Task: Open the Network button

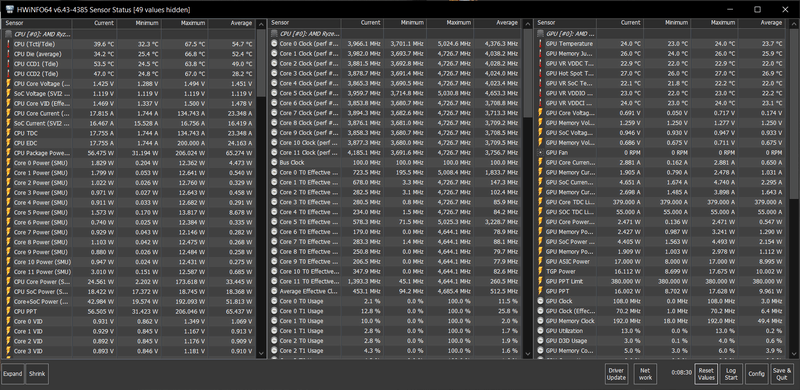Action: pos(645,374)
